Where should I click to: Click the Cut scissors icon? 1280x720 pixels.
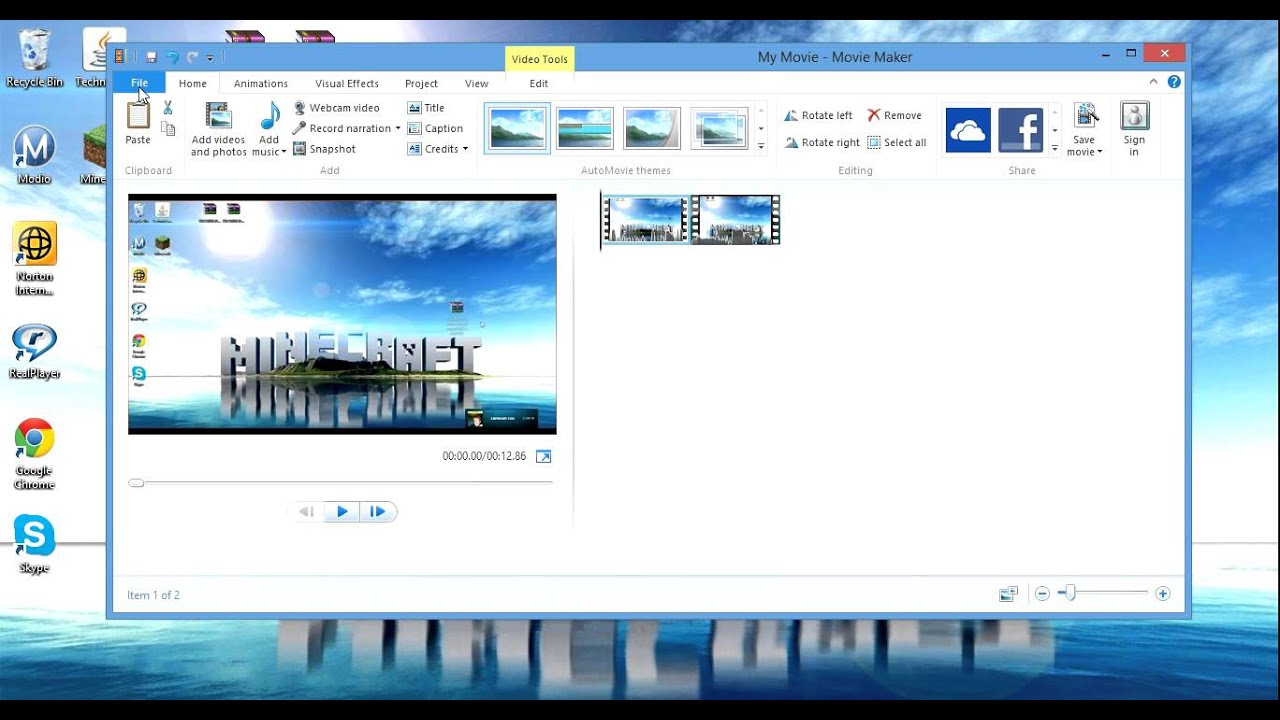168,108
